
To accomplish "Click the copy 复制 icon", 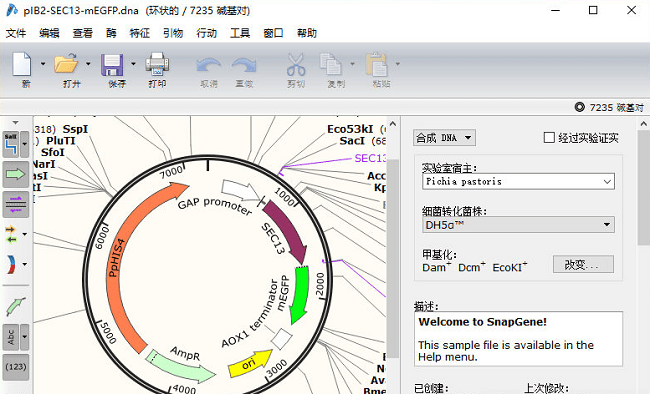I will pyautogui.click(x=330, y=65).
